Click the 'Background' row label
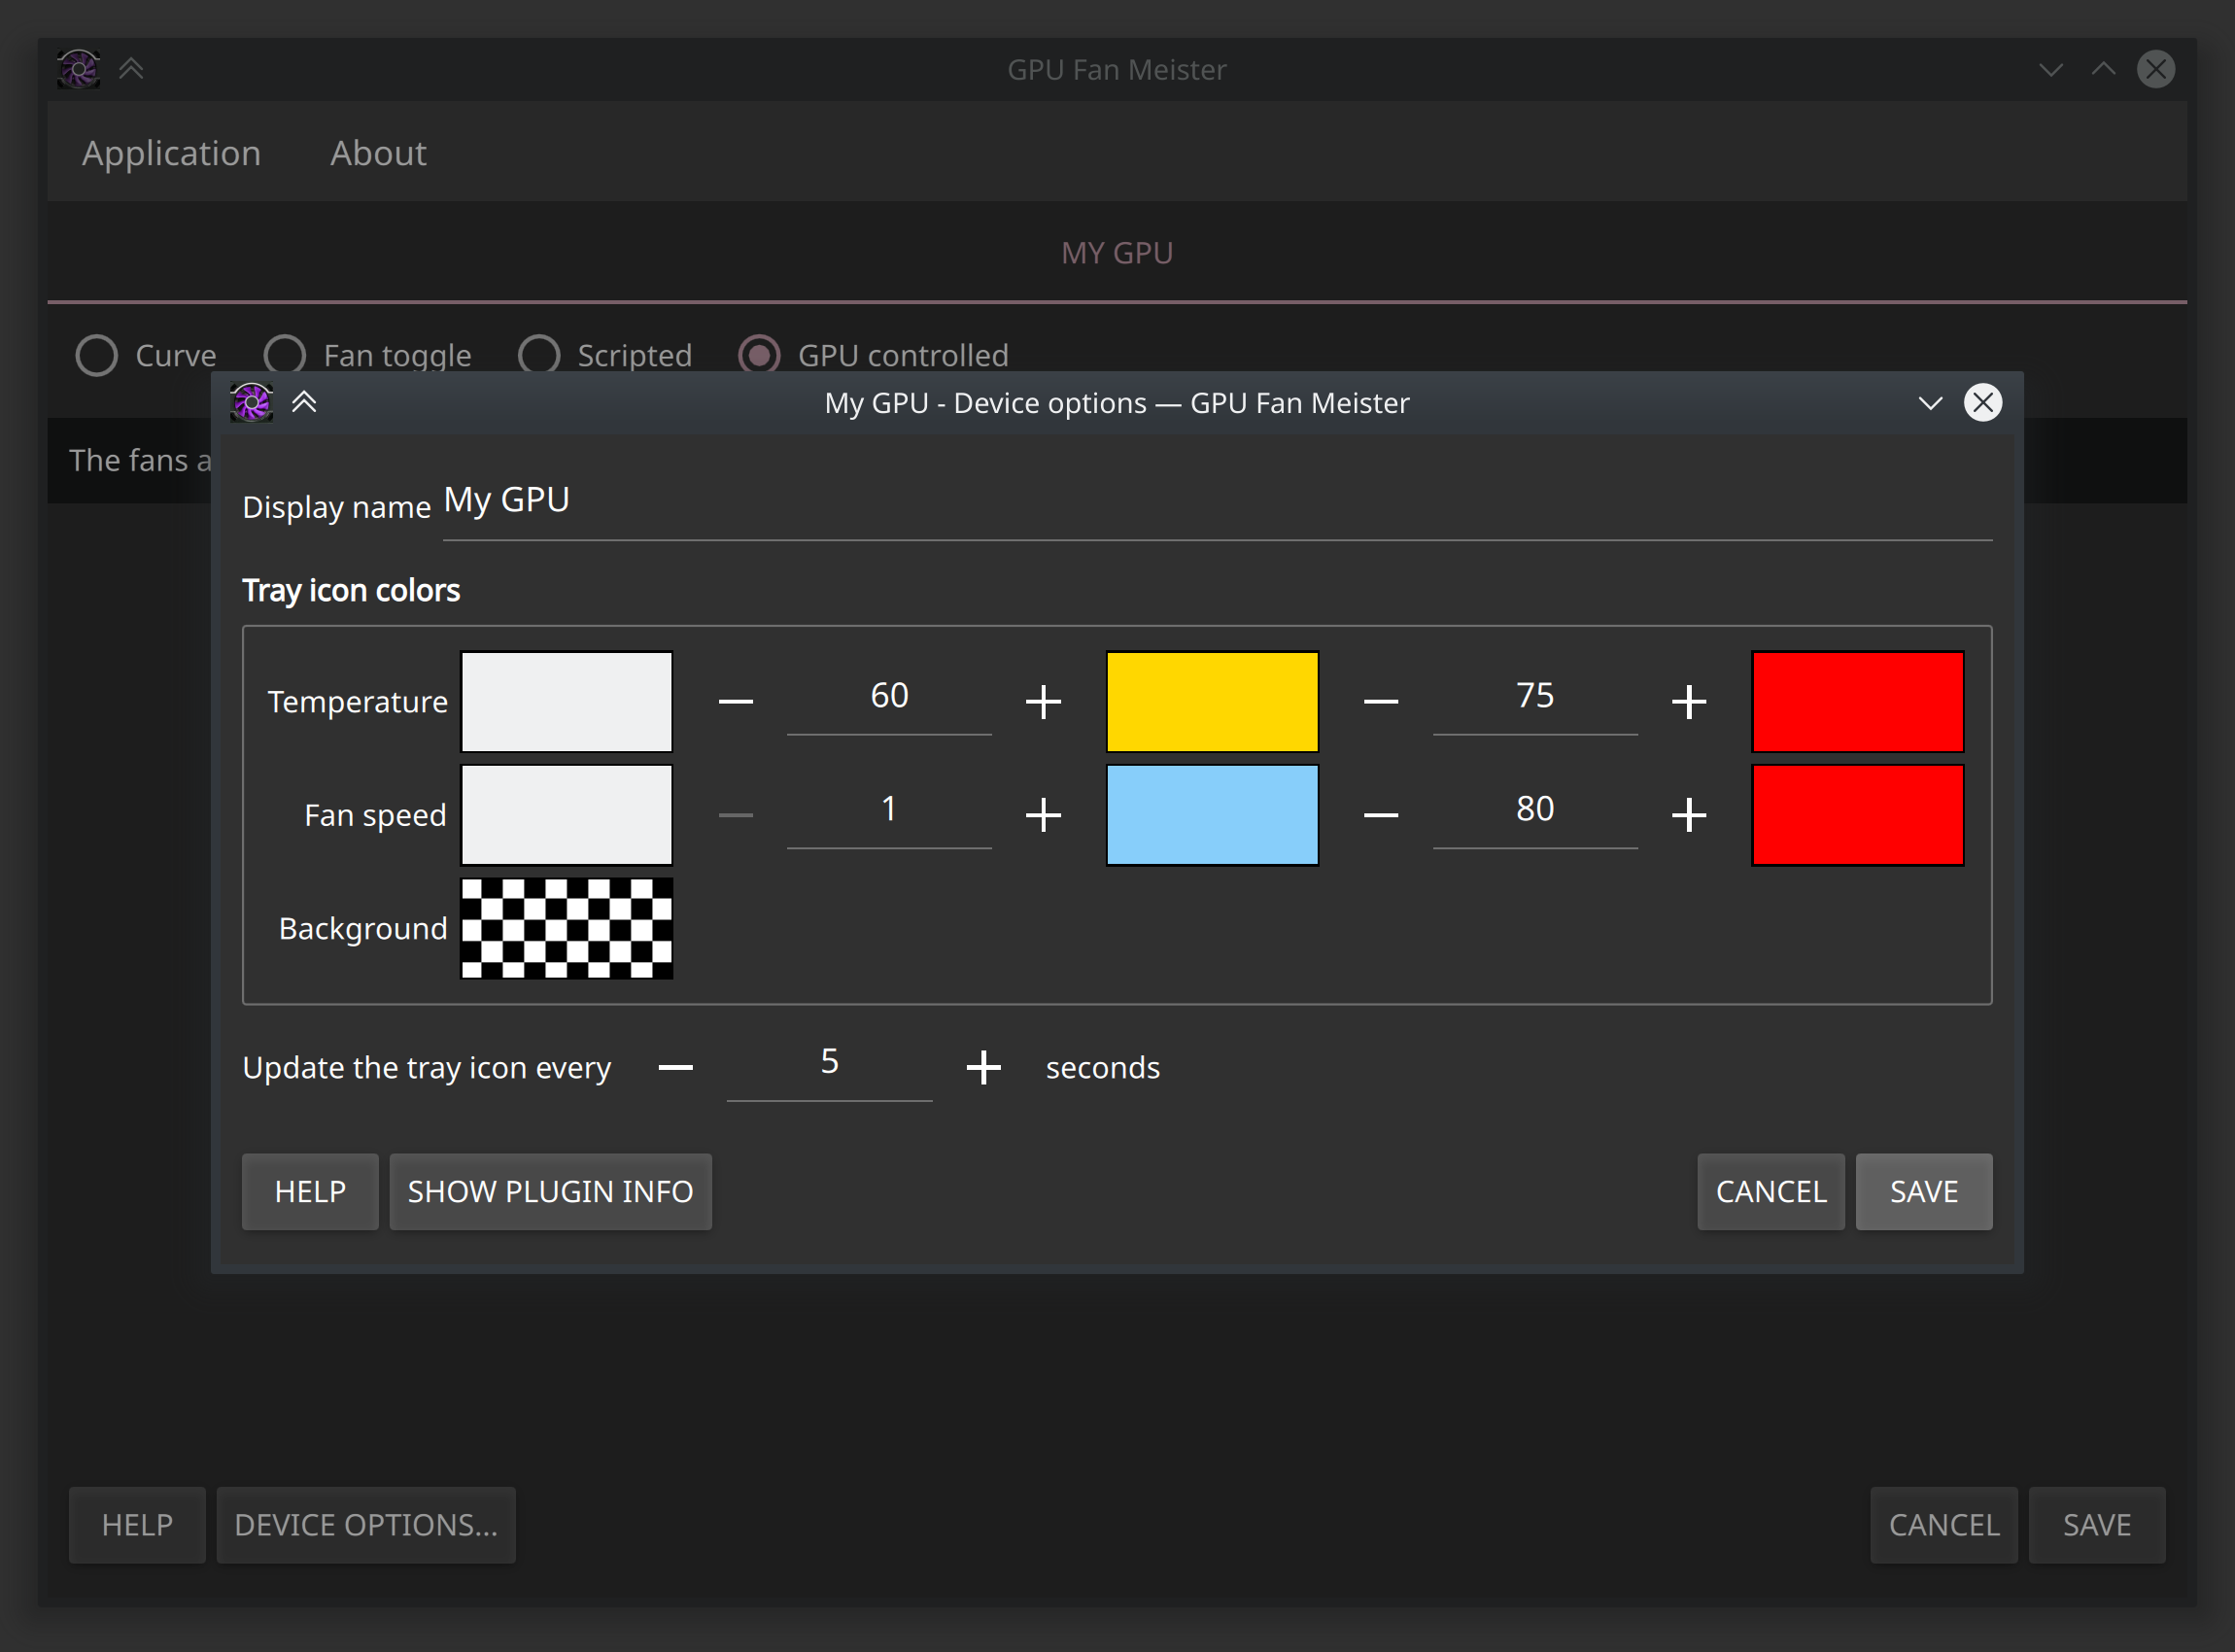This screenshot has height=1652, width=2235. click(363, 929)
